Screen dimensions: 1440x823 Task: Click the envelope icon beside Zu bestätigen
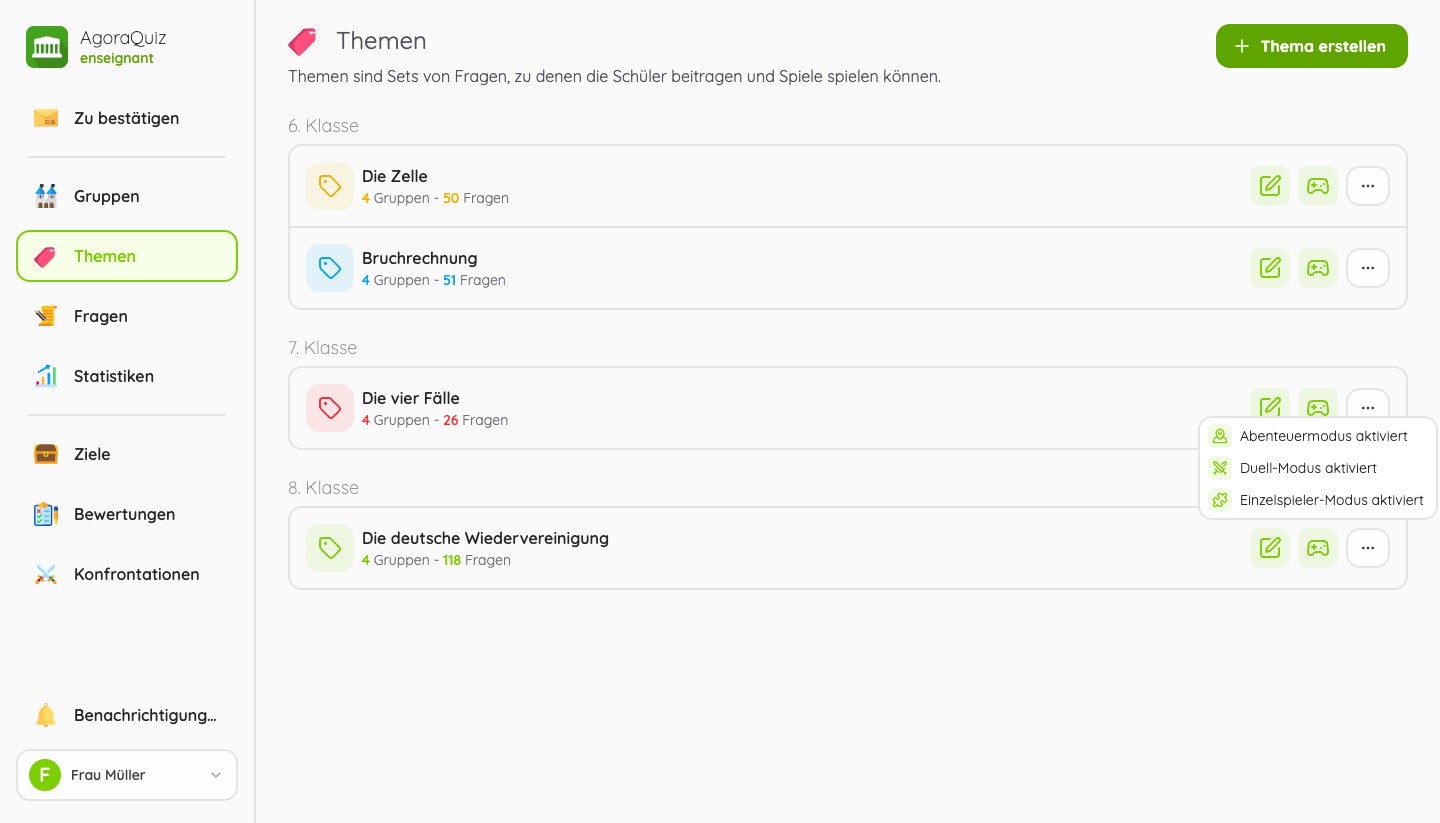click(46, 118)
